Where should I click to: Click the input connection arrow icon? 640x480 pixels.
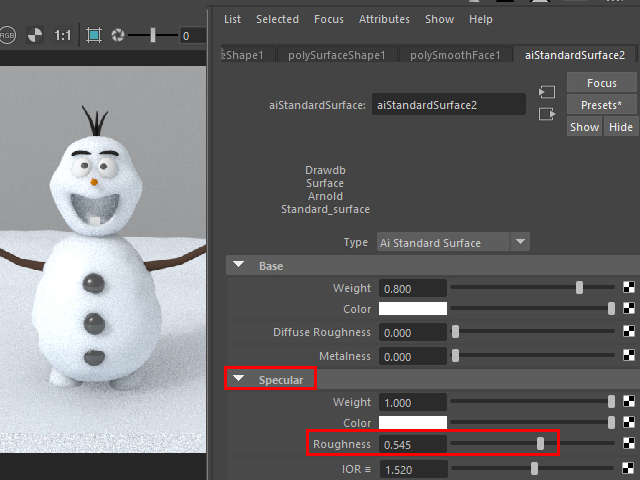(546, 92)
